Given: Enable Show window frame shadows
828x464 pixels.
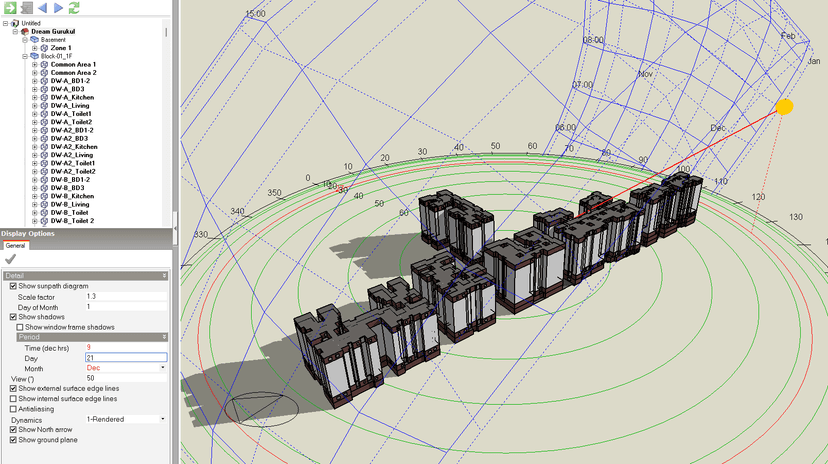Looking at the screenshot, I should pyautogui.click(x=21, y=327).
